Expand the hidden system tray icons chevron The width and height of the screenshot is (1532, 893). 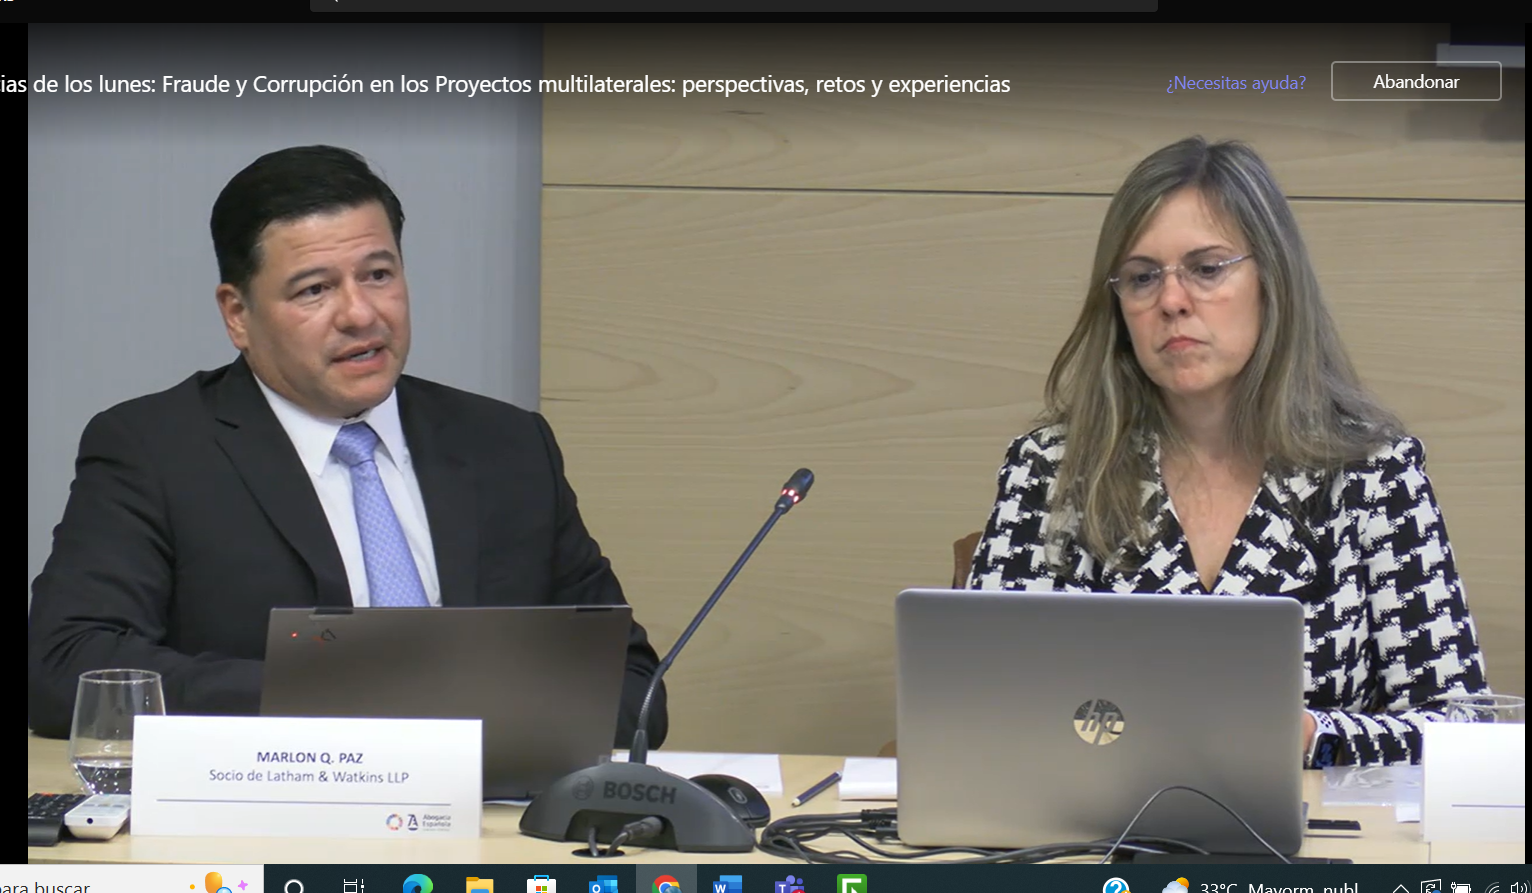[1400, 887]
